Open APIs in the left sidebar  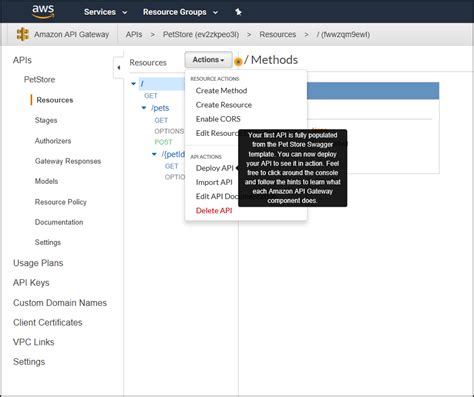22,60
